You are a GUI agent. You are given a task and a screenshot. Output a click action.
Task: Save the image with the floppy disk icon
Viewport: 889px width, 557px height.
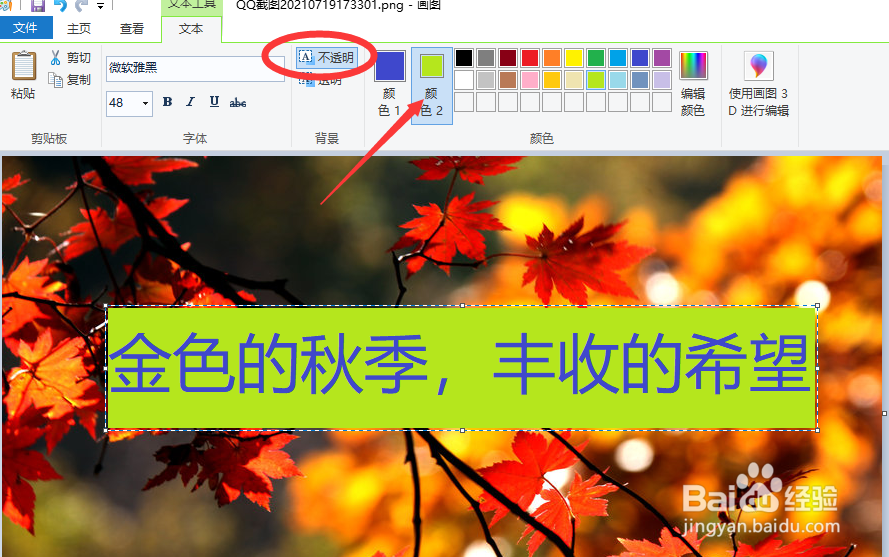pos(38,6)
